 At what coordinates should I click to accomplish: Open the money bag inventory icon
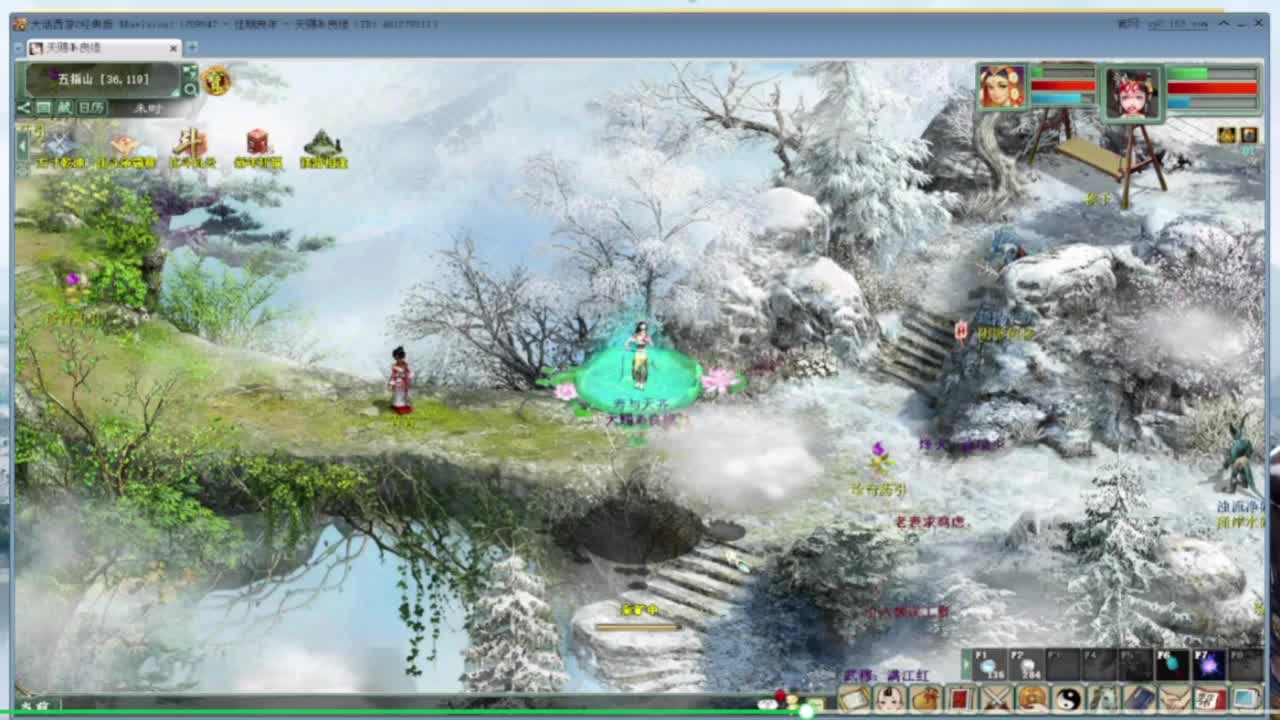(x=926, y=698)
